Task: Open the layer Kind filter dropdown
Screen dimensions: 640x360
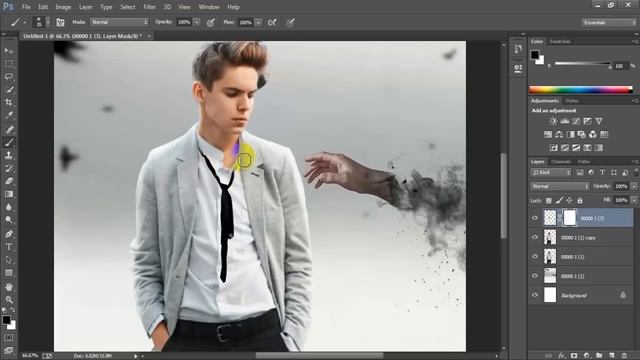Action: coord(551,173)
